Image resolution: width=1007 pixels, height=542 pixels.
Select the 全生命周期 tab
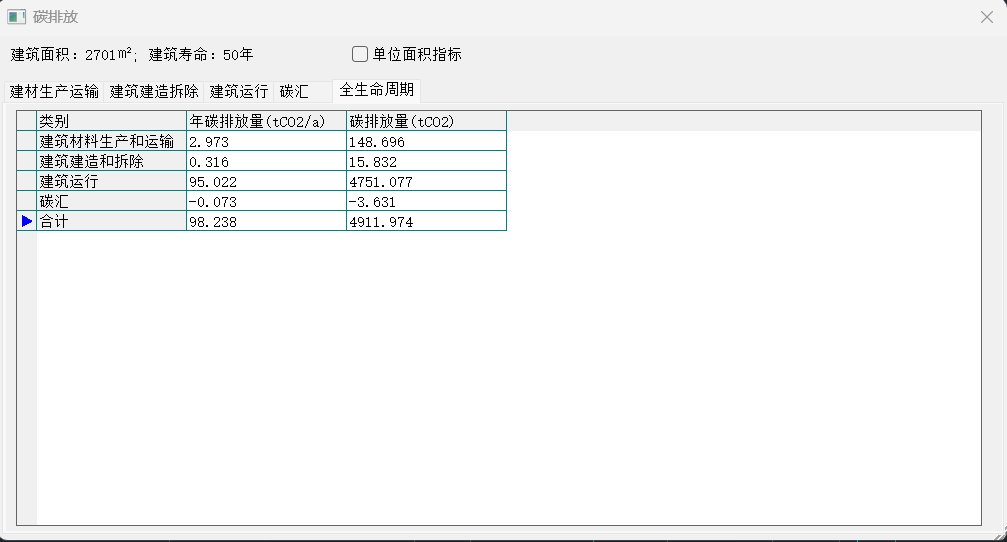[376, 89]
